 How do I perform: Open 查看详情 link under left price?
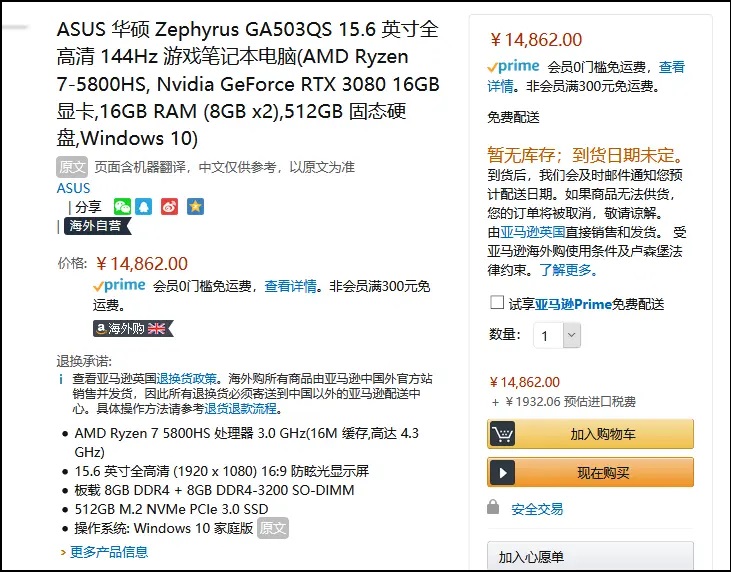[290, 286]
